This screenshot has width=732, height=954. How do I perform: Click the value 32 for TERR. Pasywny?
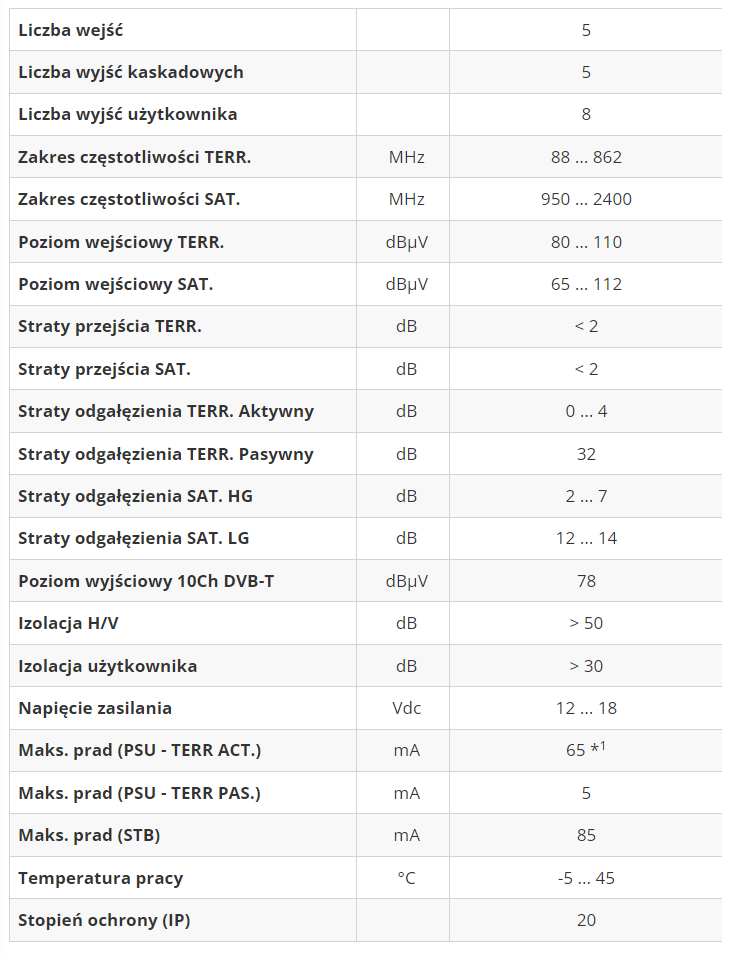(586, 454)
